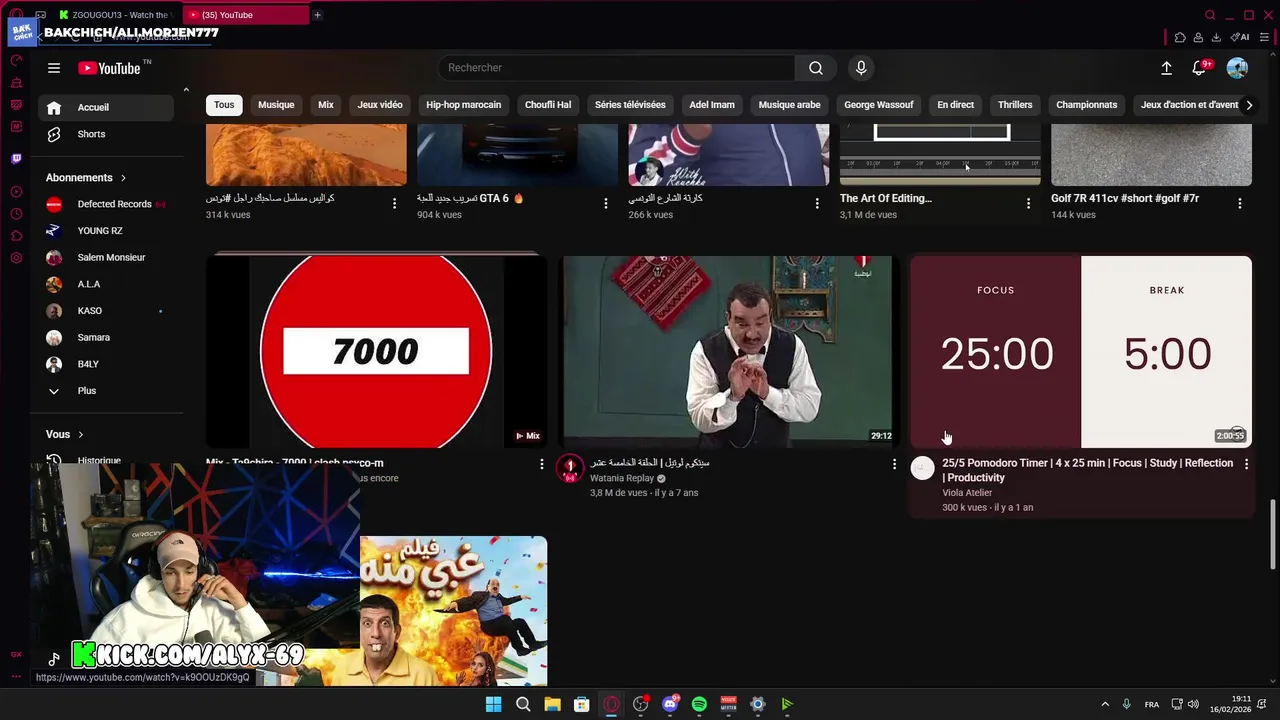Play the Pomodoro Focus/Break thumbnail
Viewport: 1280px width, 720px height.
pos(1081,351)
